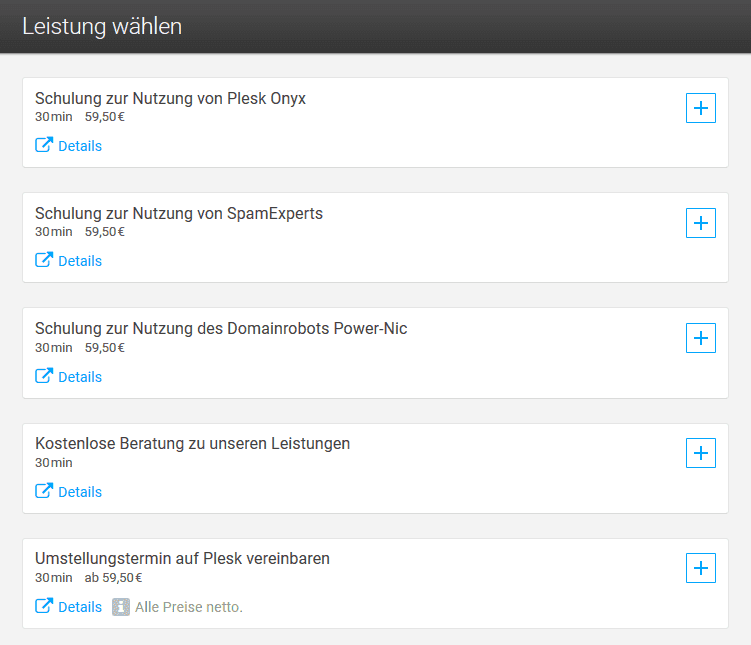Click external-link icon for Plesk Onyx training
Image resolution: width=751 pixels, height=645 pixels.
tap(44, 145)
